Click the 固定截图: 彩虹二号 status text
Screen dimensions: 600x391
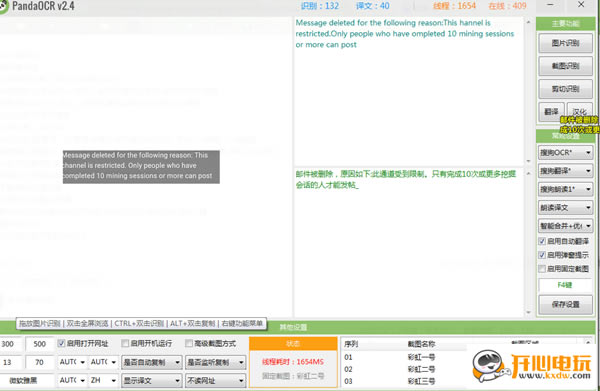293,376
